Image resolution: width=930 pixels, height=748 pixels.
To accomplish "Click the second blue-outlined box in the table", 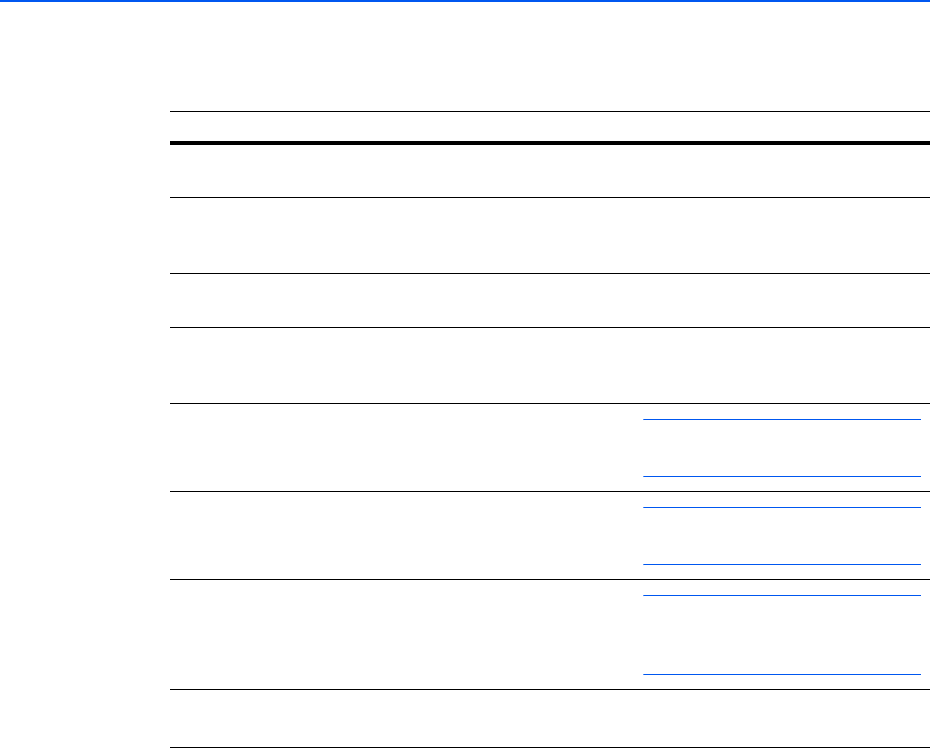I will pyautogui.click(x=780, y=536).
